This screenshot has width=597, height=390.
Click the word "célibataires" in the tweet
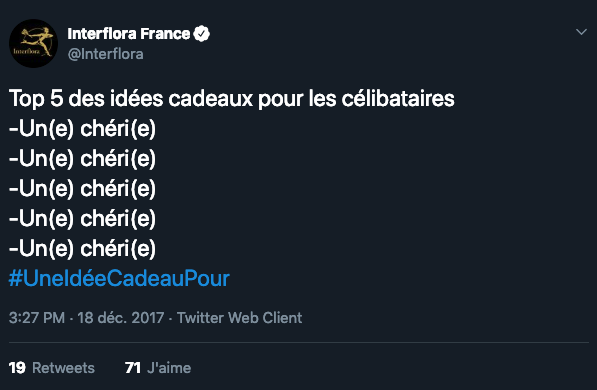398,98
